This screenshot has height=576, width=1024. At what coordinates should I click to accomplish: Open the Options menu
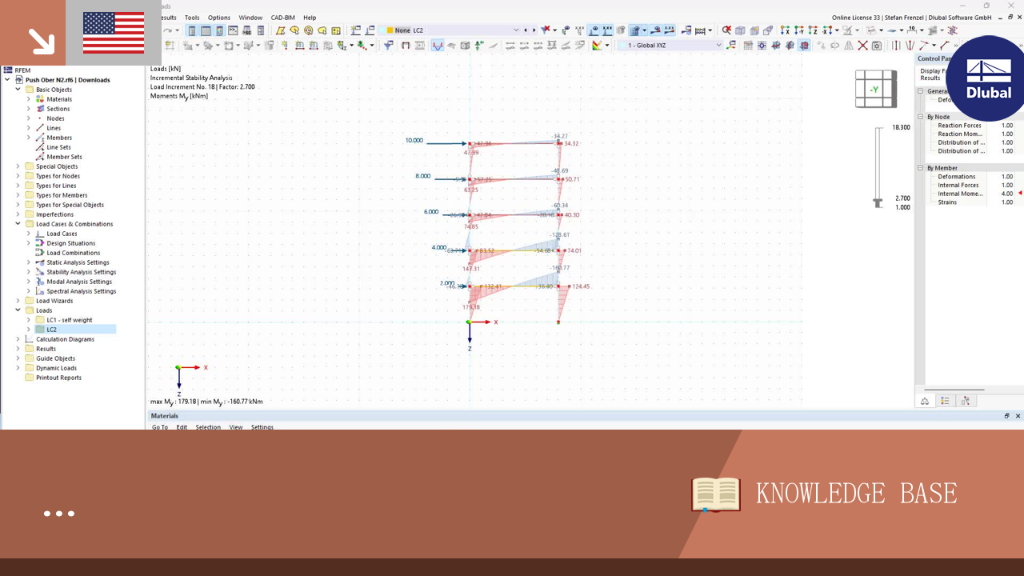coord(219,18)
